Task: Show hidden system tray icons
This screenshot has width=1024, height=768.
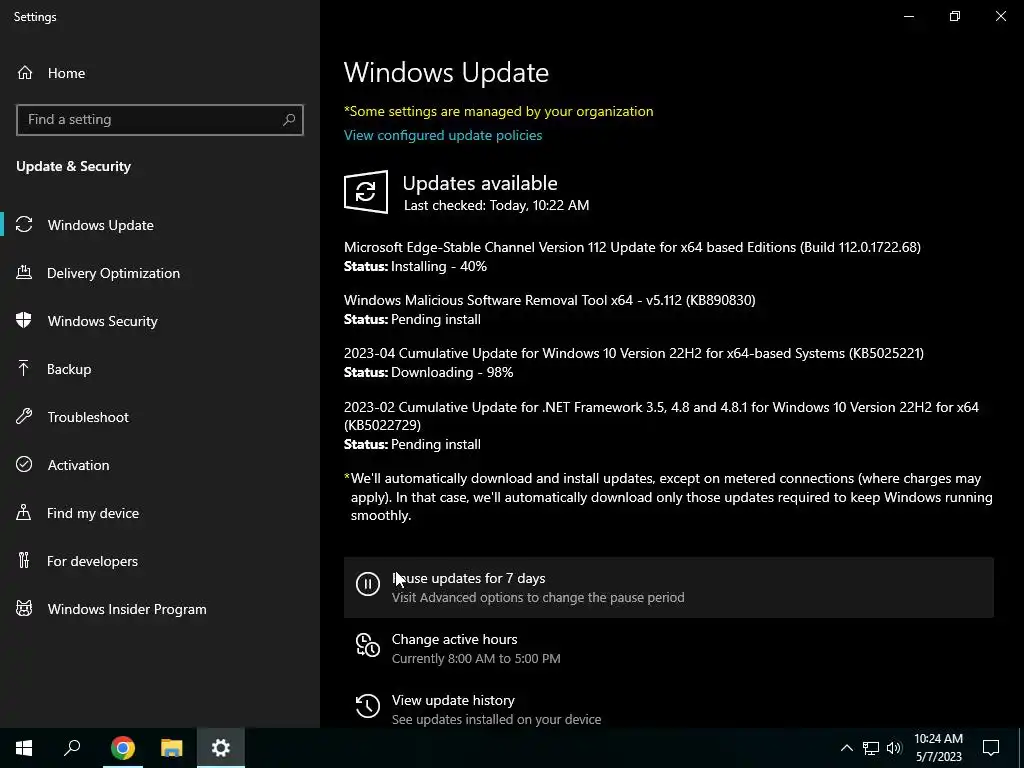Action: tap(846, 748)
